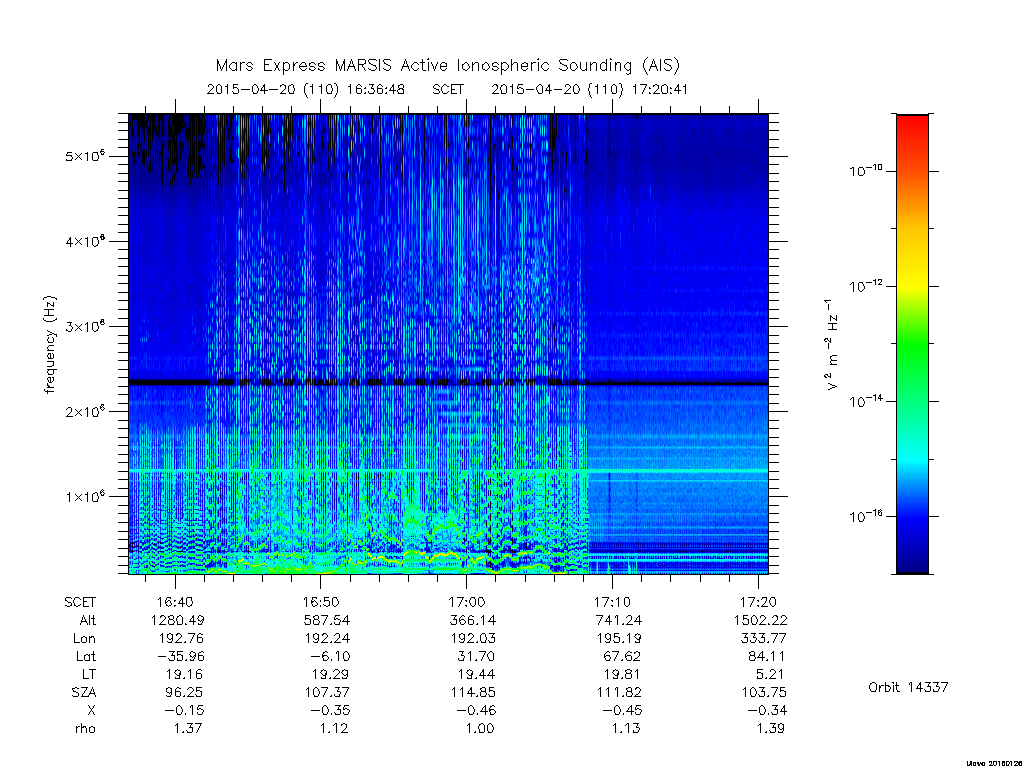1024x768 pixels.
Task: Click the 'Orbit 14337' label
Action: [908, 687]
